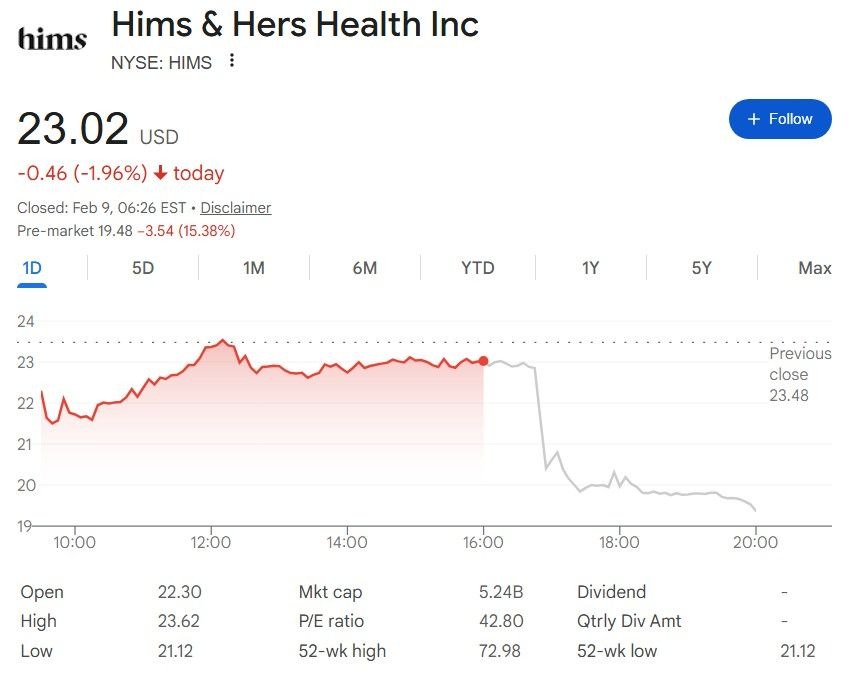Show the Max chart range
854x691 pixels.
pyautogui.click(x=814, y=268)
